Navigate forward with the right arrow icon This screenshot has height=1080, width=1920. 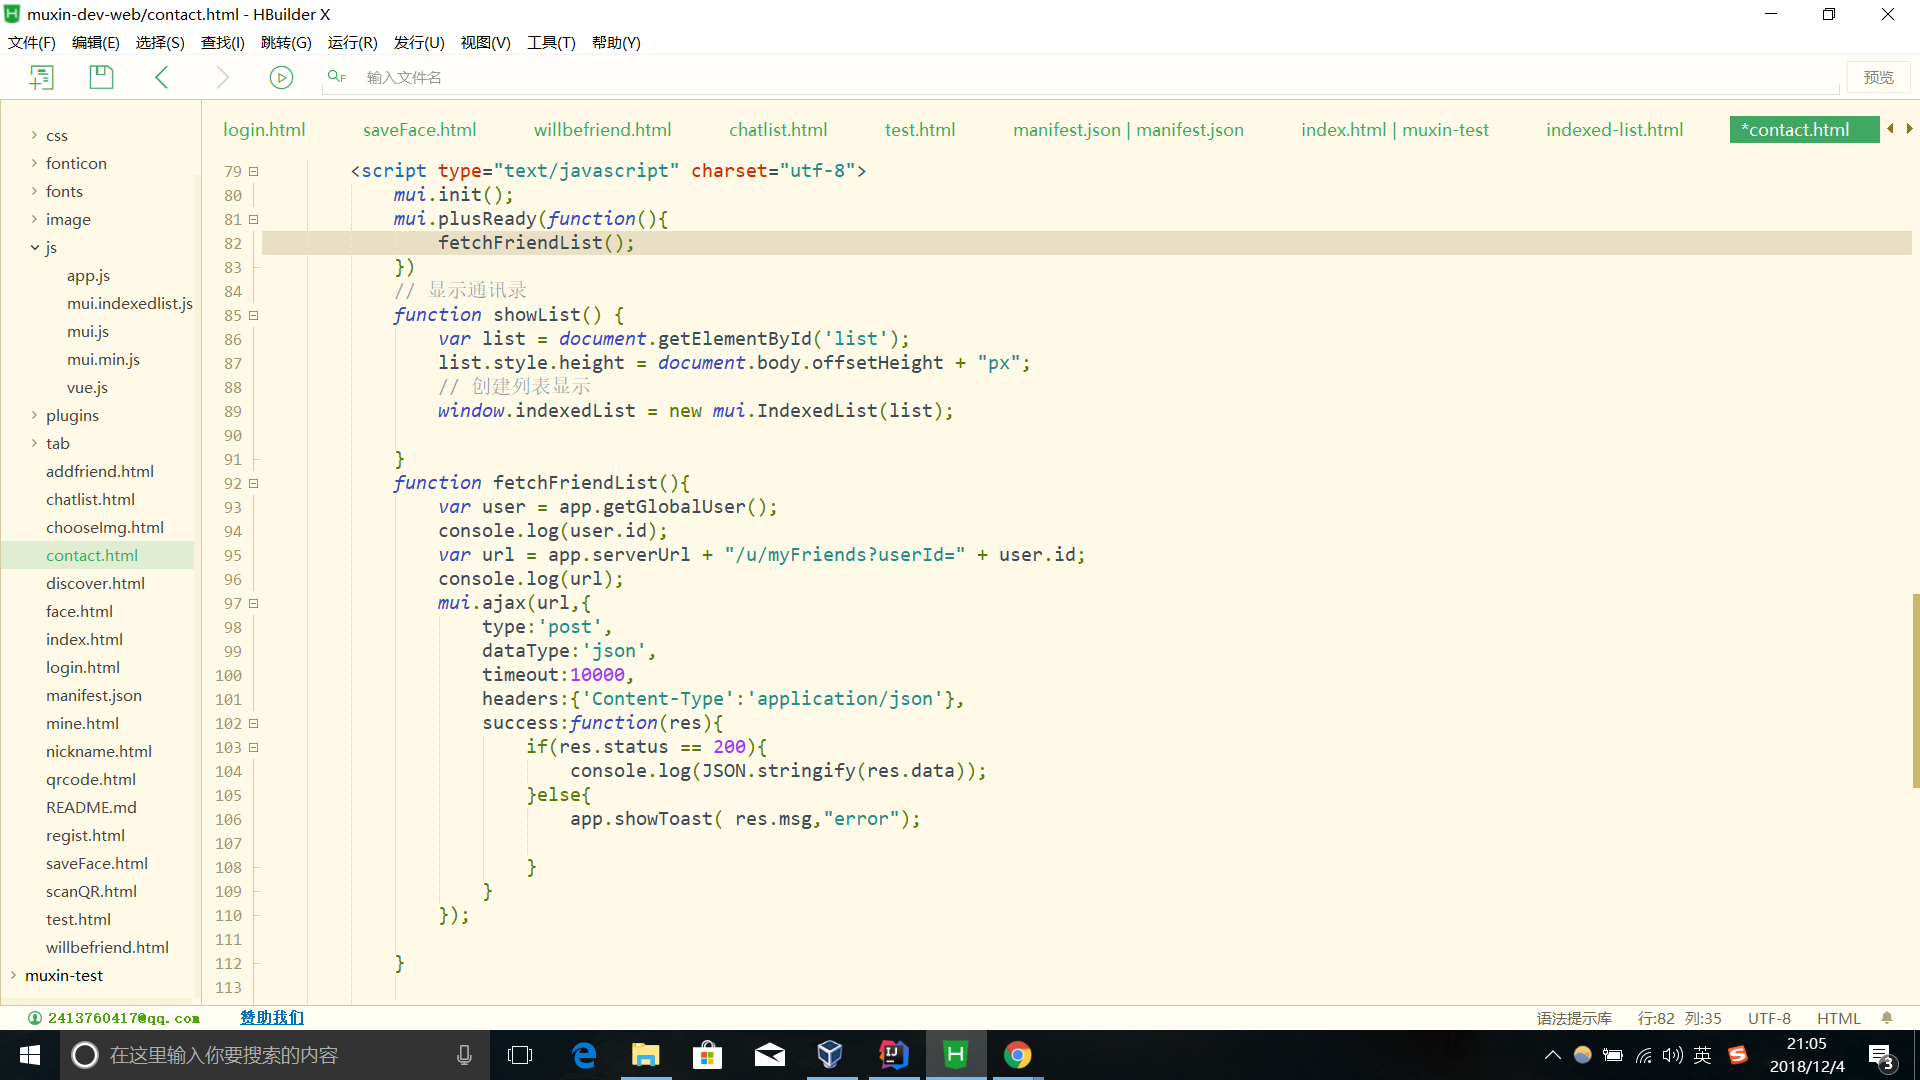click(222, 77)
